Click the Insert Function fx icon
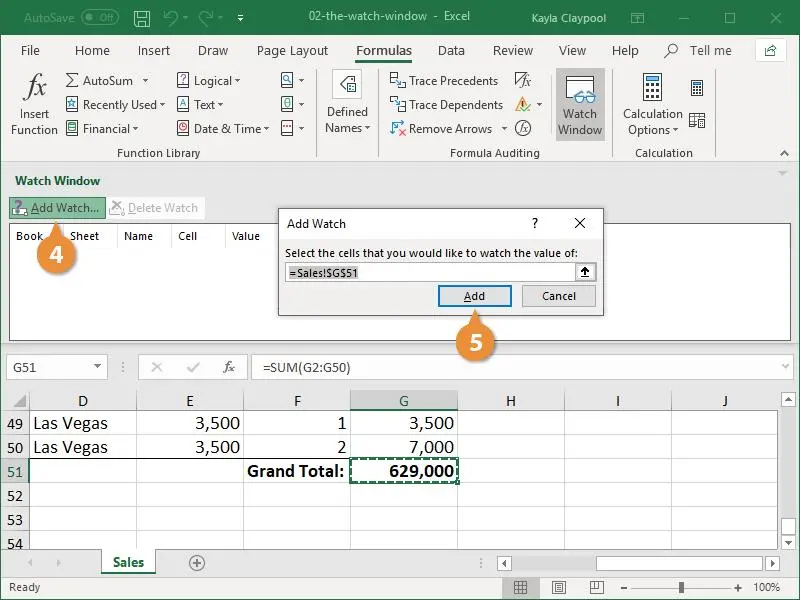 pos(35,87)
